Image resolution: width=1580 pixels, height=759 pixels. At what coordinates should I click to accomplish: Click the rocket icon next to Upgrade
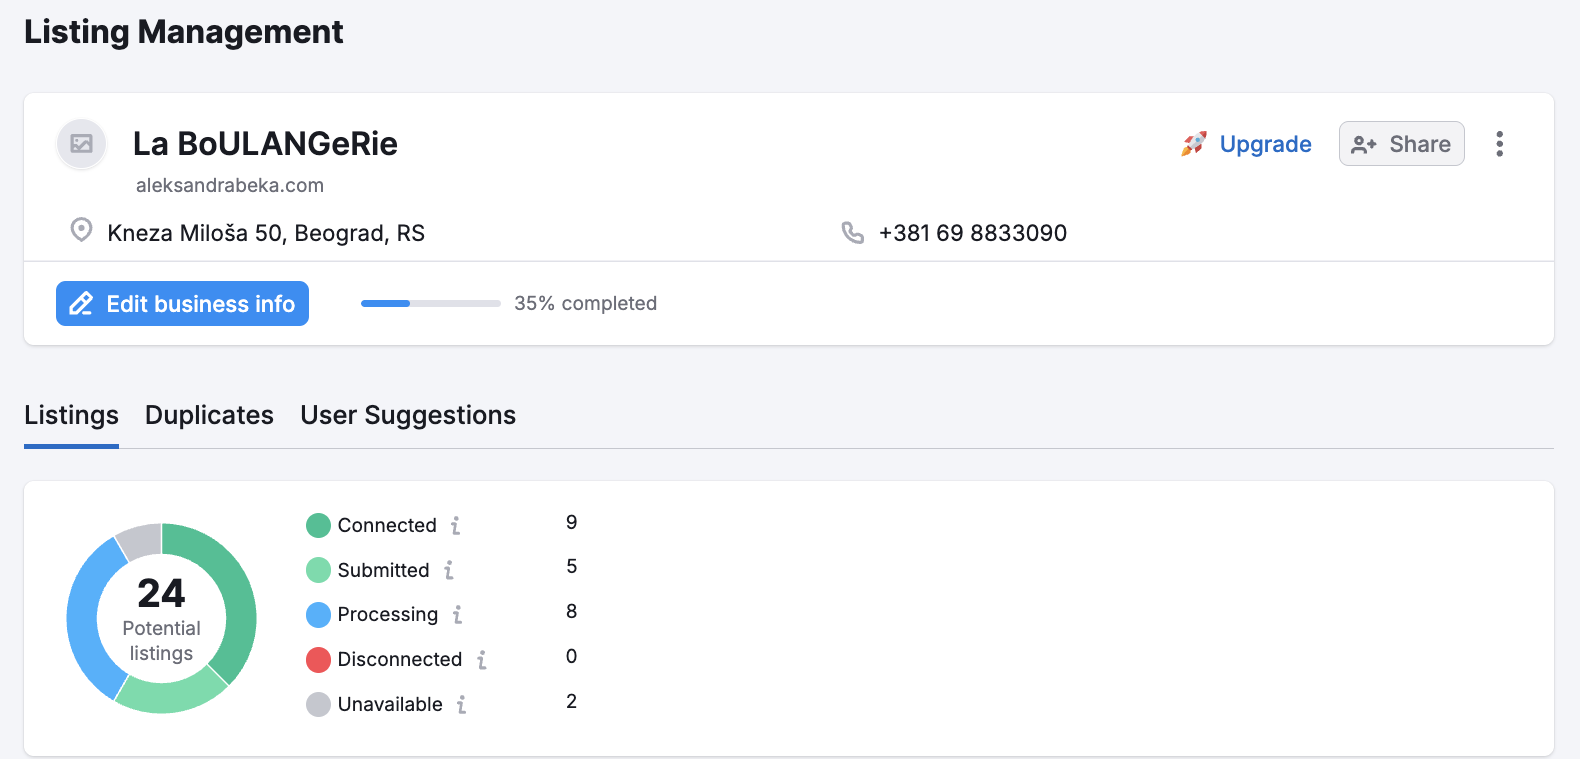tap(1193, 143)
